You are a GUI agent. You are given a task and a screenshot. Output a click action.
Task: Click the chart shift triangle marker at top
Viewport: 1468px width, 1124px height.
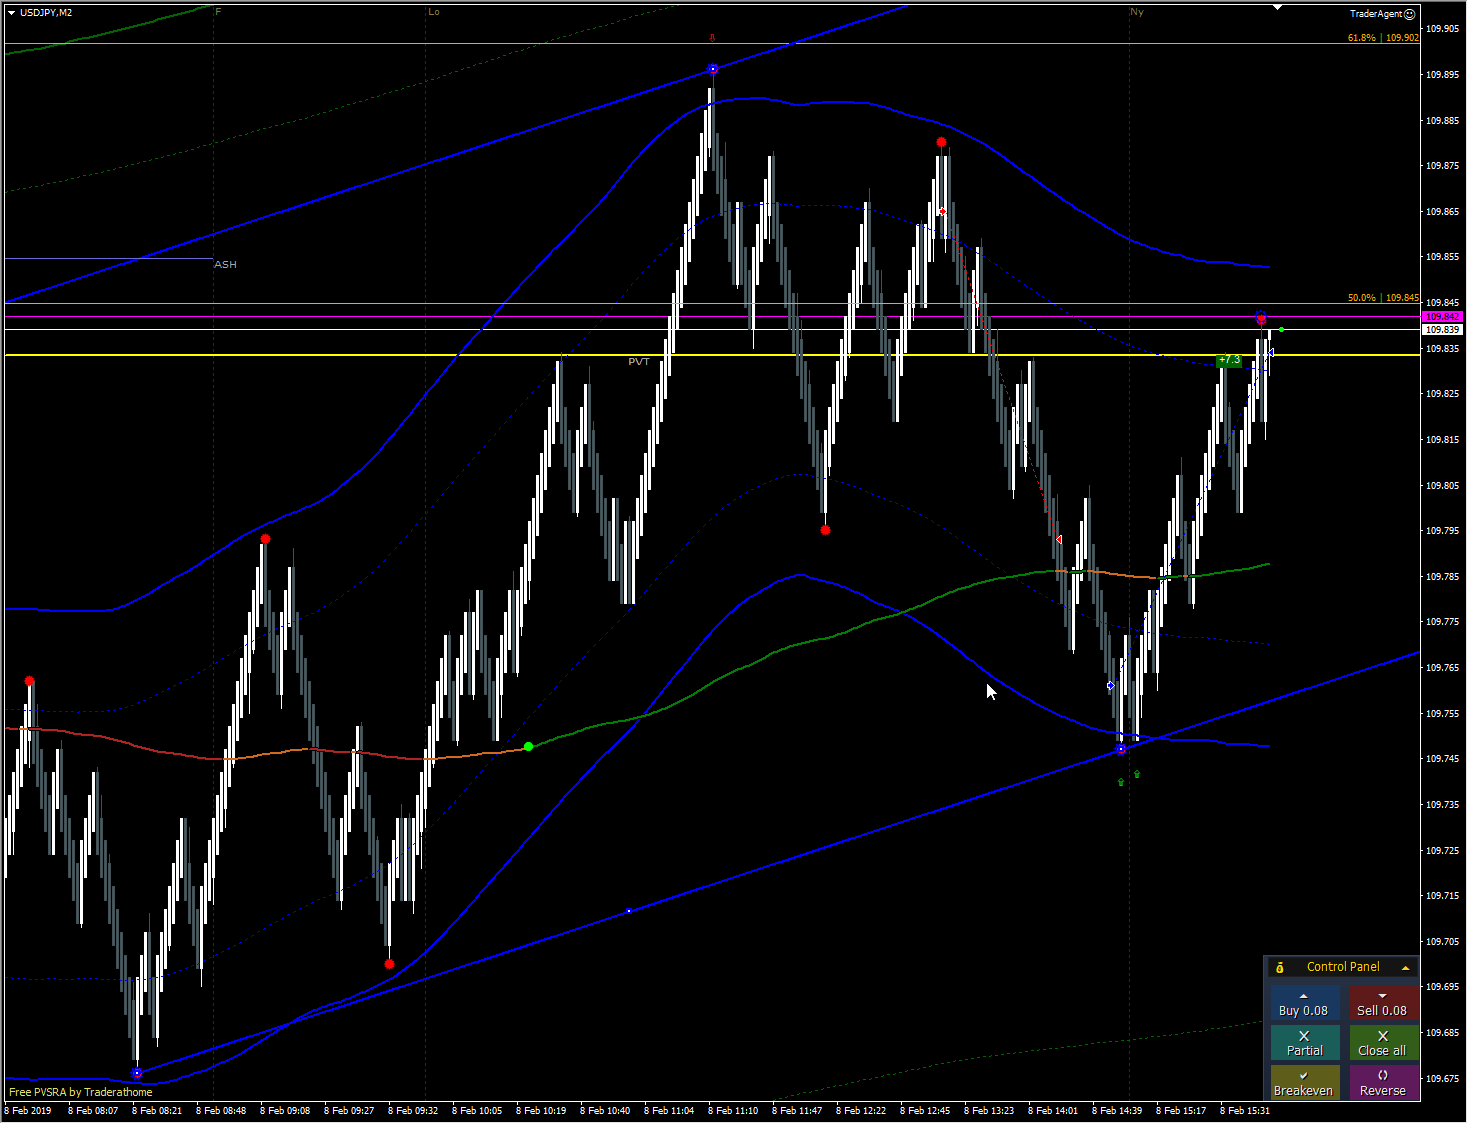1277,7
